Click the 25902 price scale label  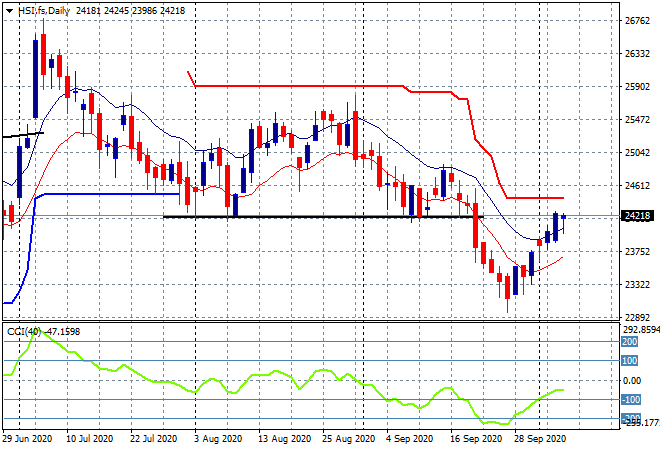(637, 87)
